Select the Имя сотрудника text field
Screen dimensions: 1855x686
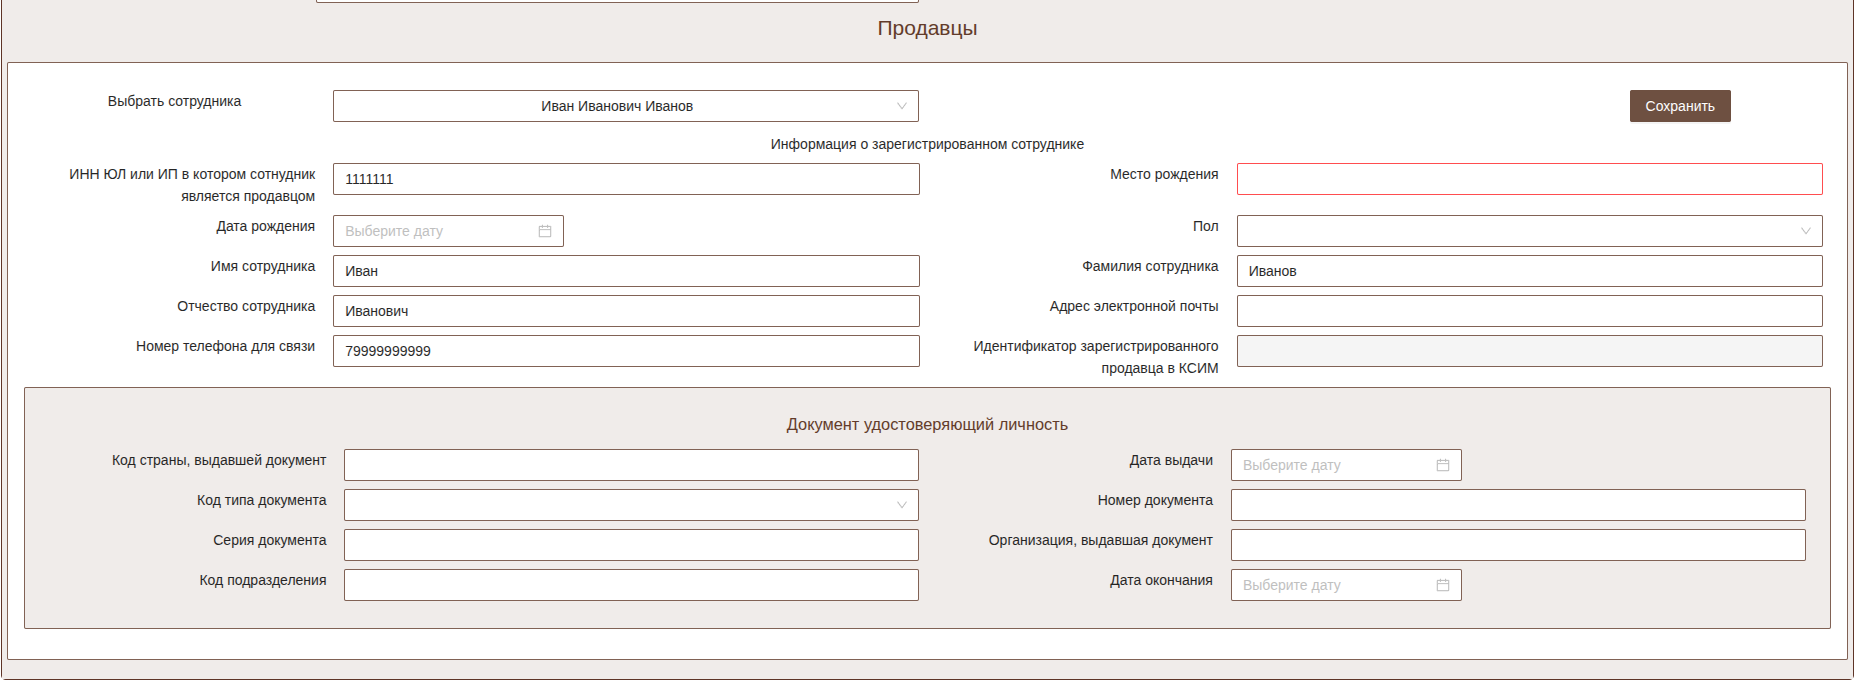(625, 271)
